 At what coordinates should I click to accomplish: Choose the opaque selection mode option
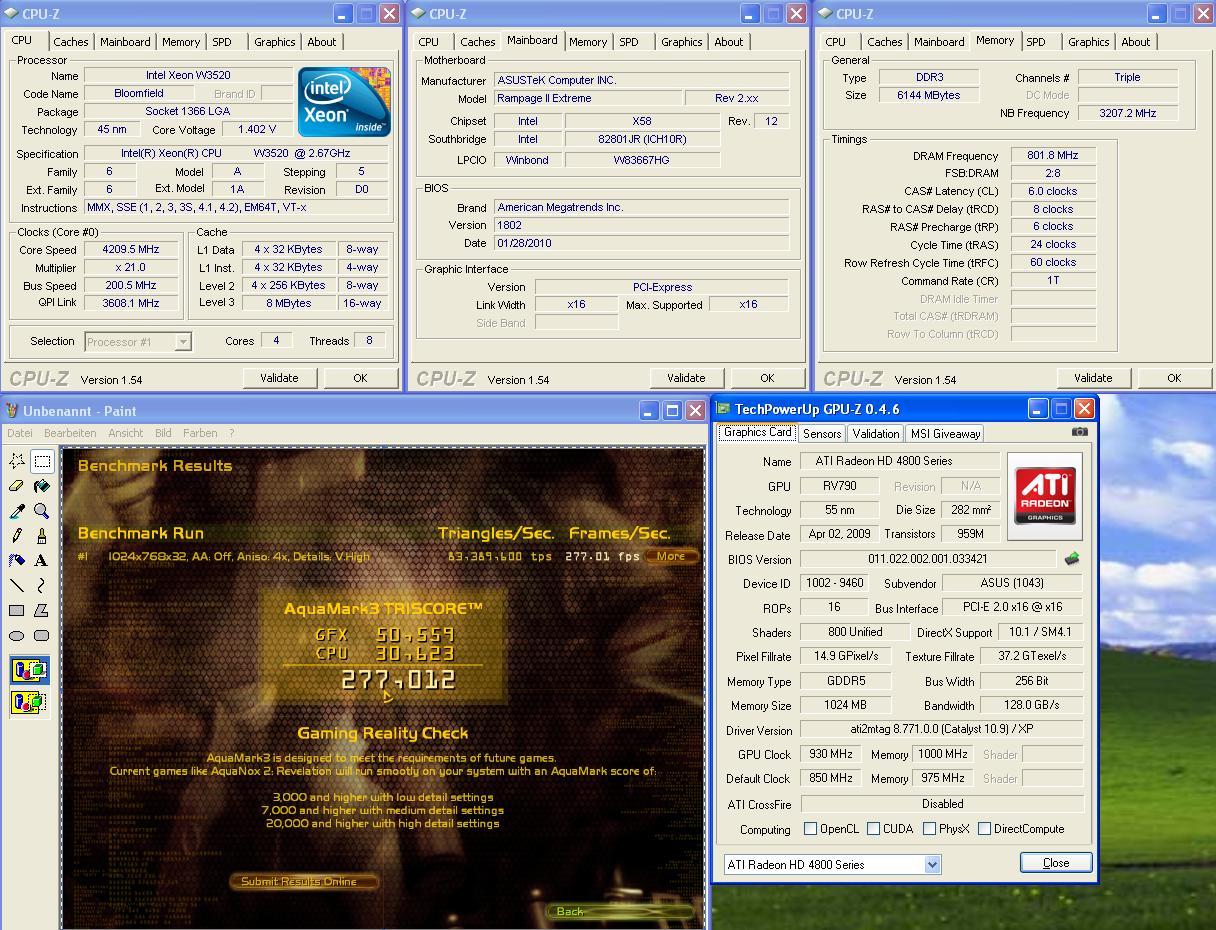29,670
